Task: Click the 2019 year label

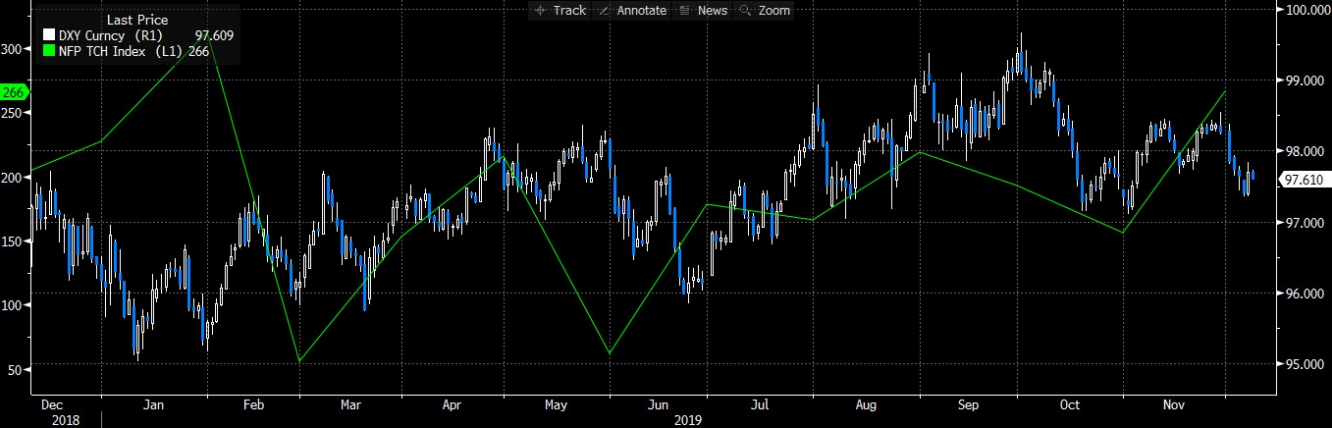Action: [687, 421]
